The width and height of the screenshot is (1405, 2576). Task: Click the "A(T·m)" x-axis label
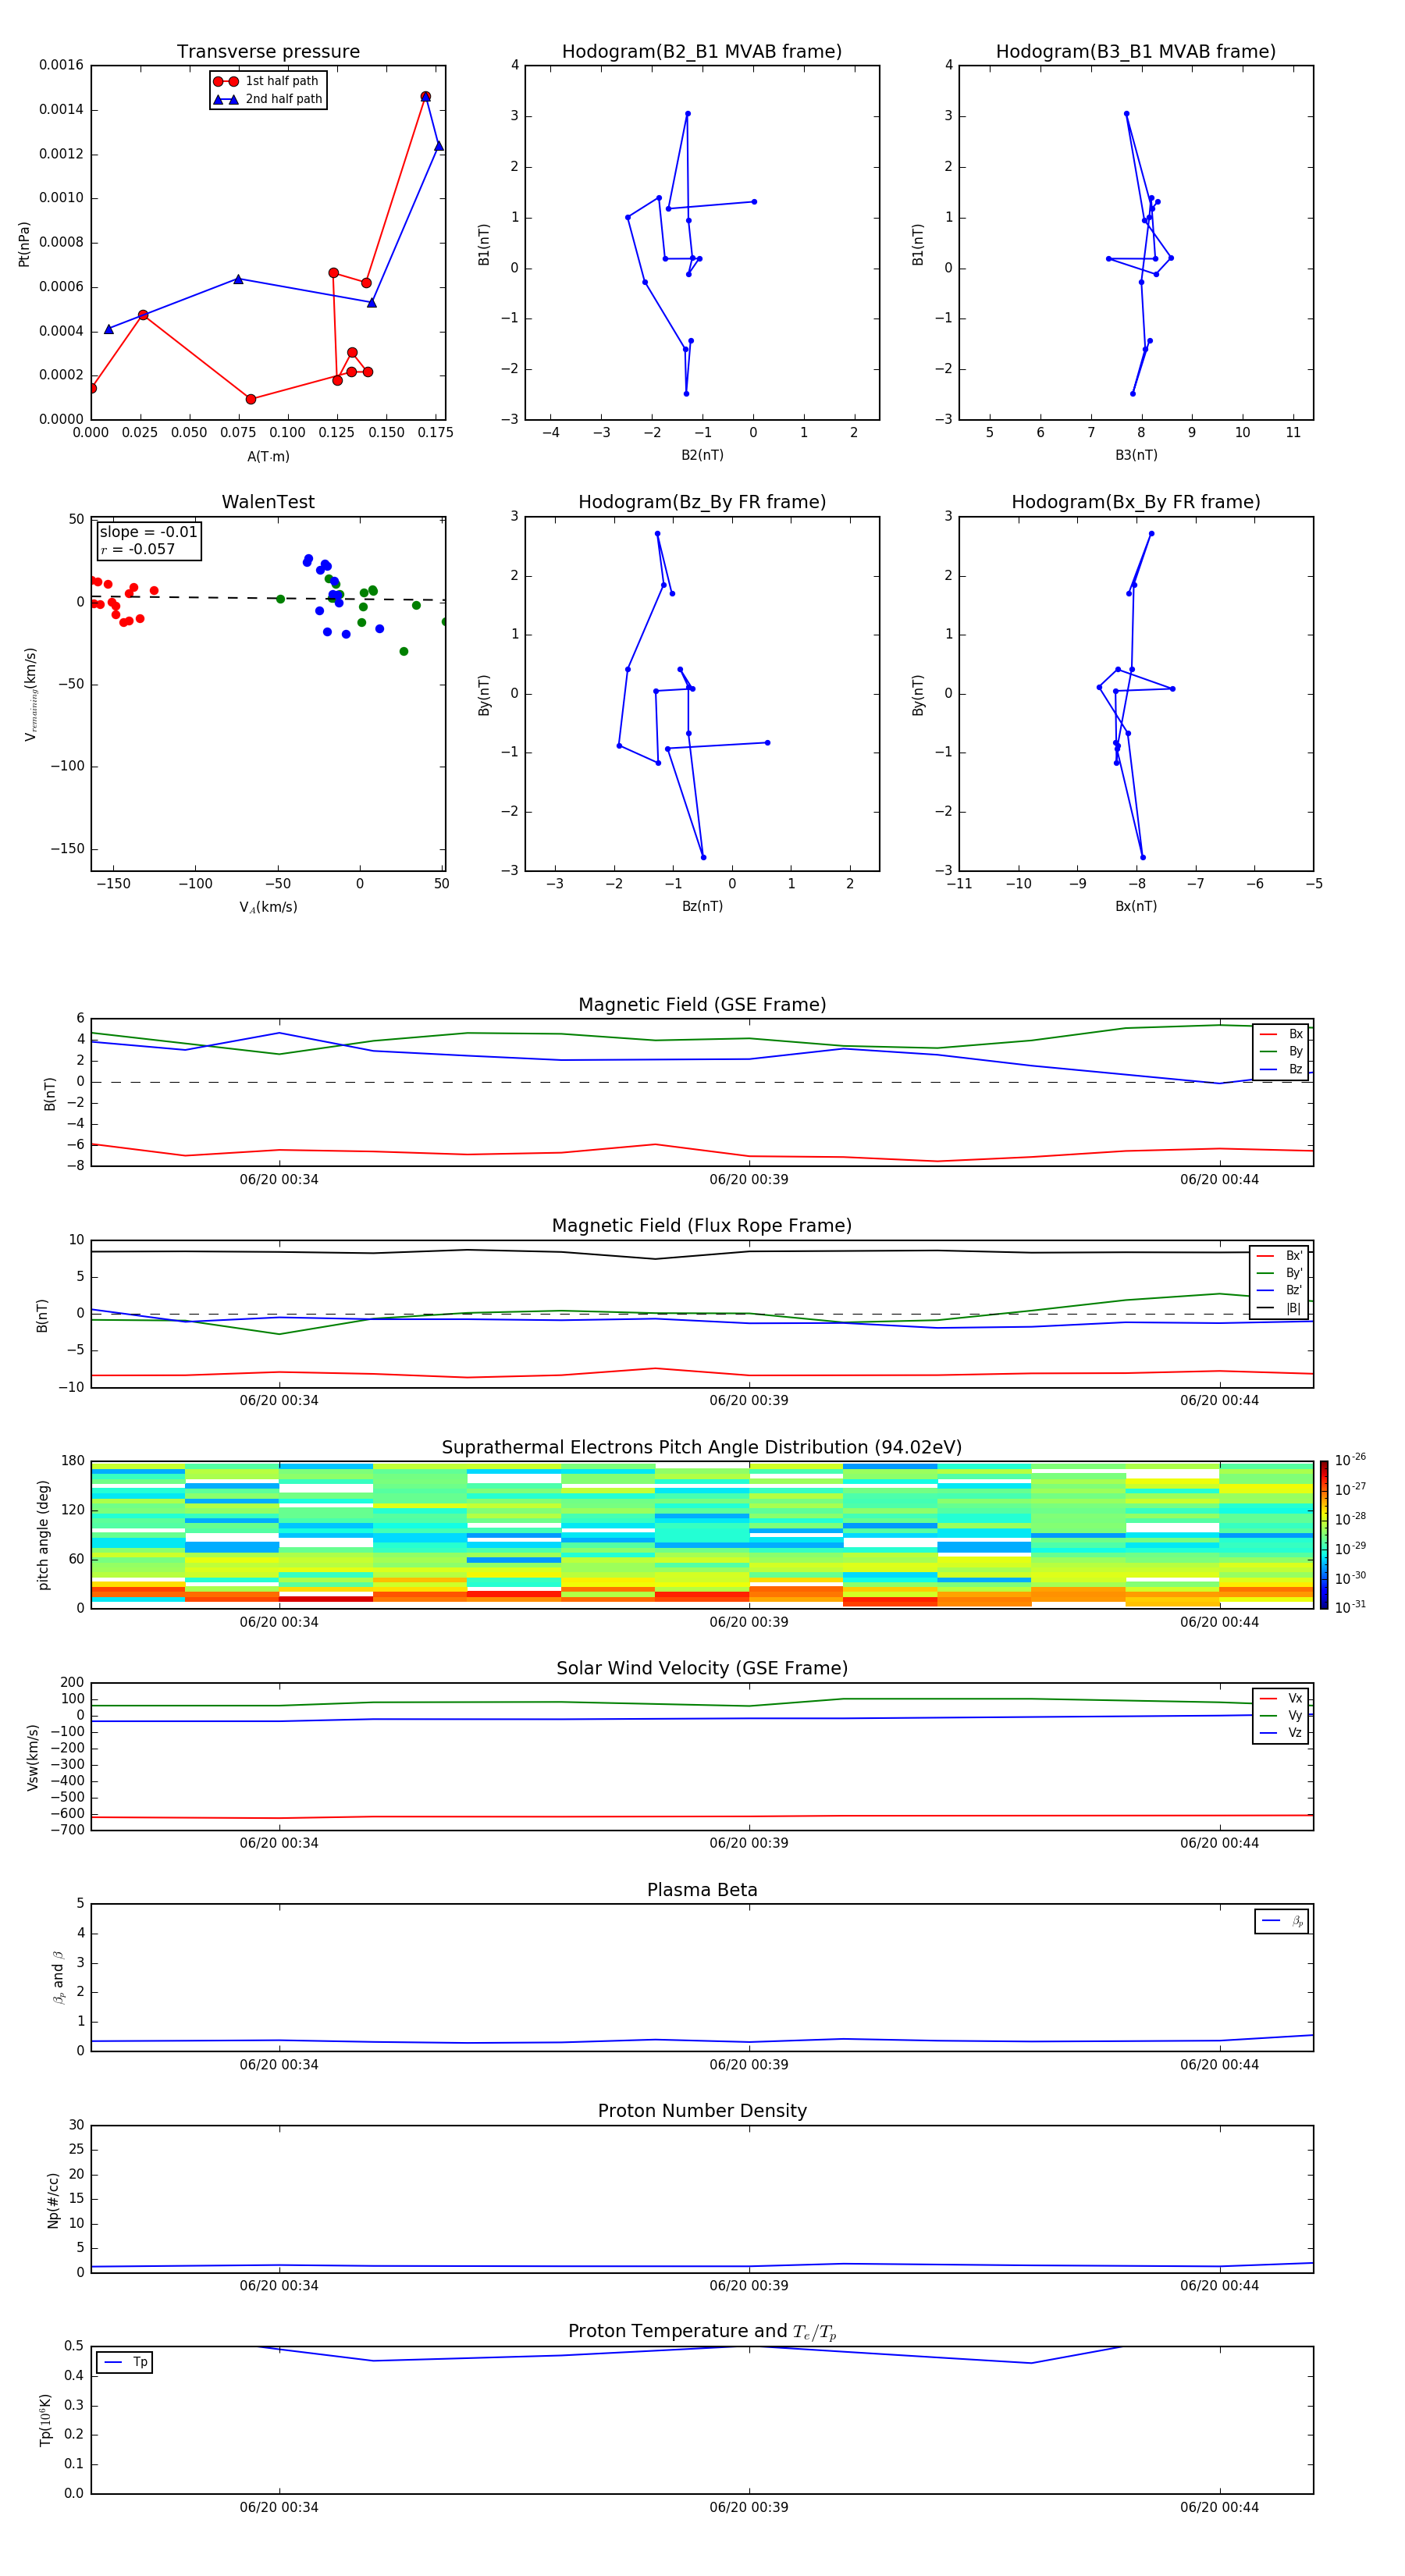(x=268, y=457)
